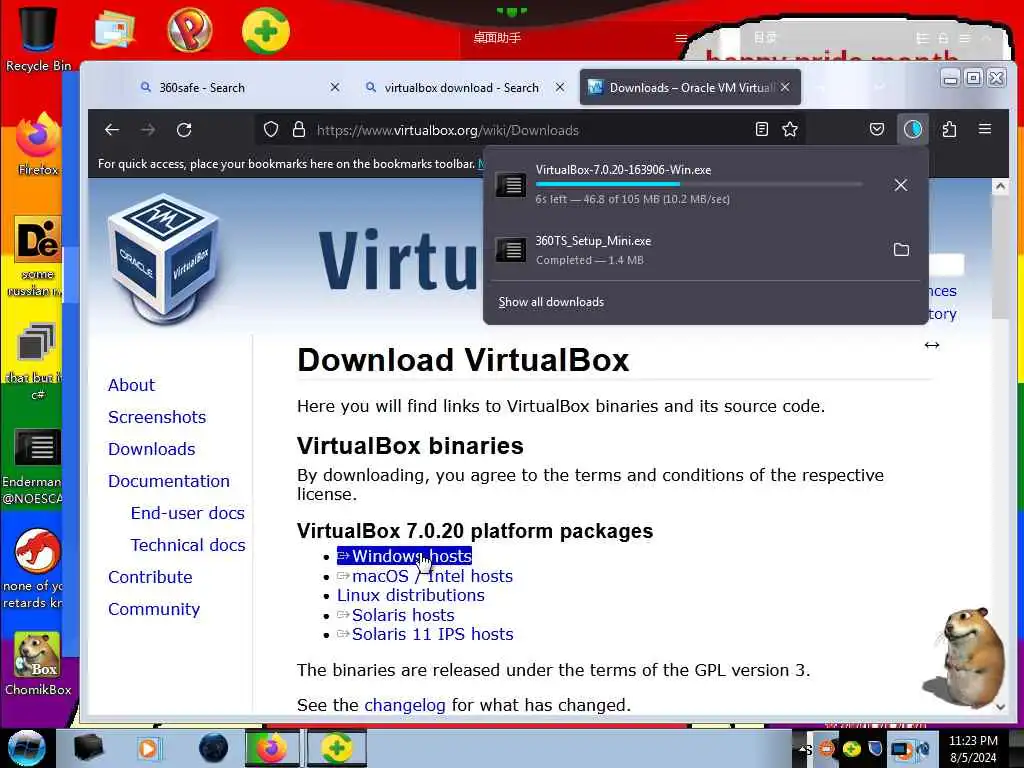Click the page vertical scrollbar thumb
1024x768 pixels.
(1000, 258)
